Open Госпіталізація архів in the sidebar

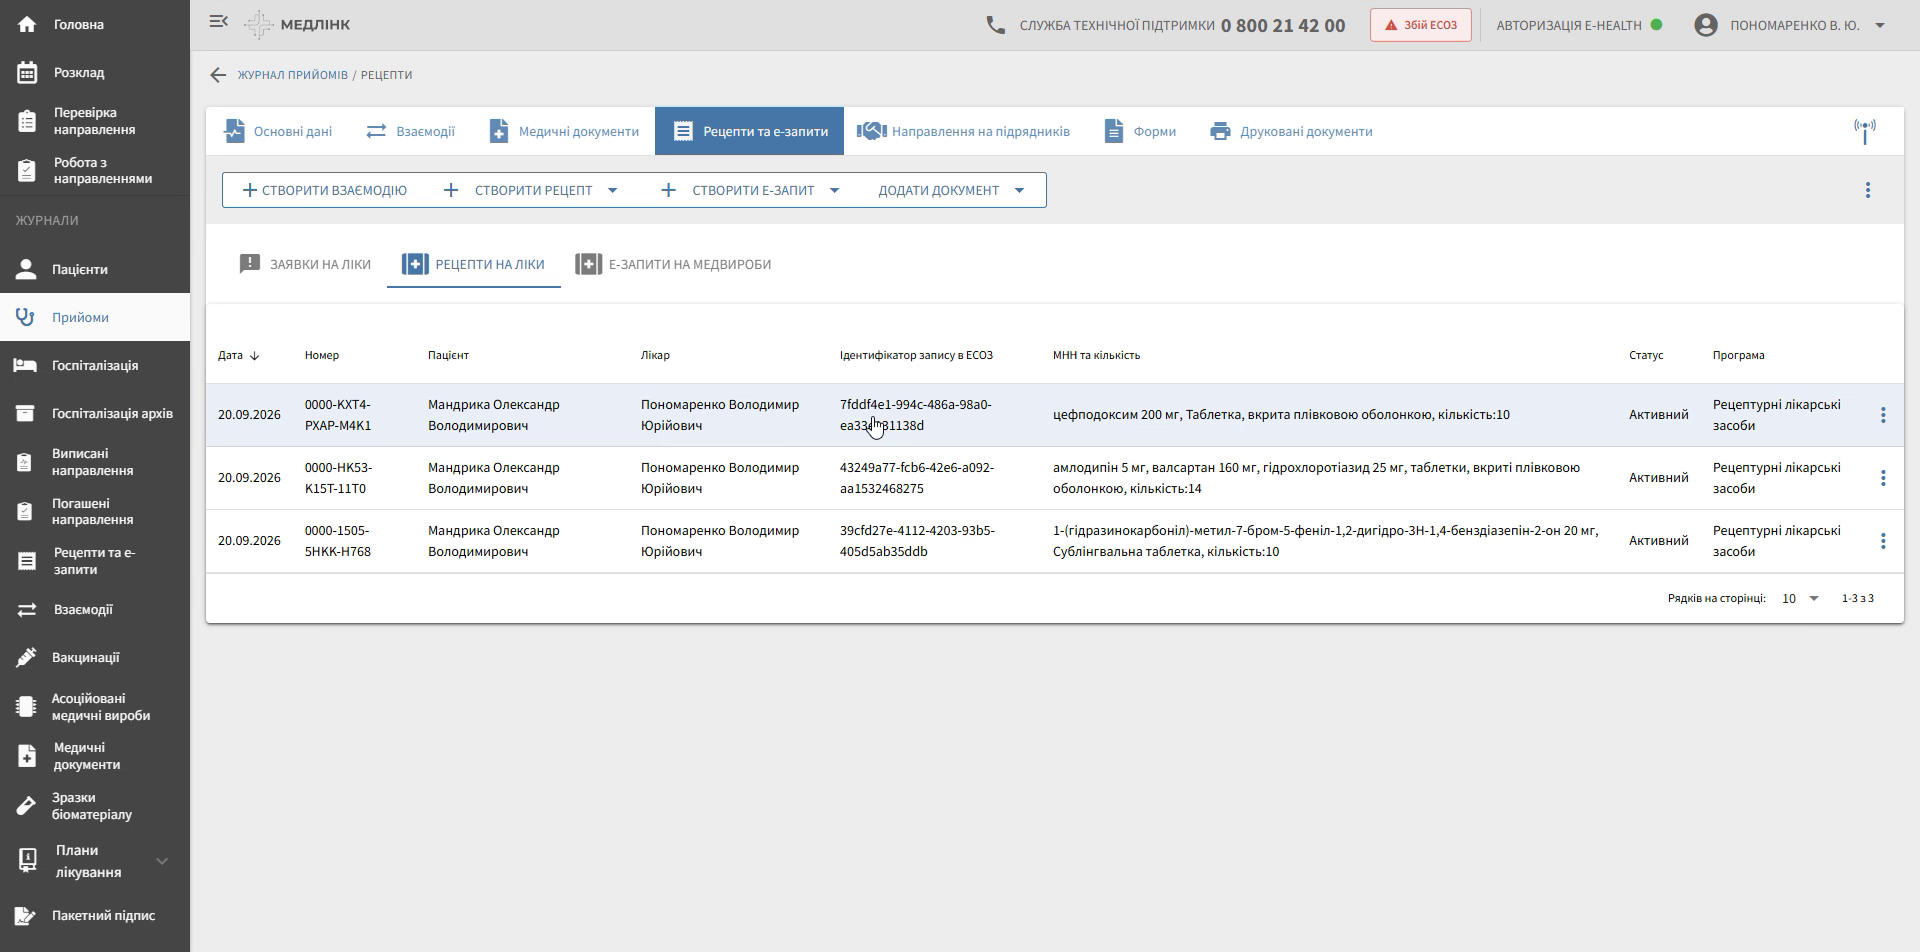point(95,413)
